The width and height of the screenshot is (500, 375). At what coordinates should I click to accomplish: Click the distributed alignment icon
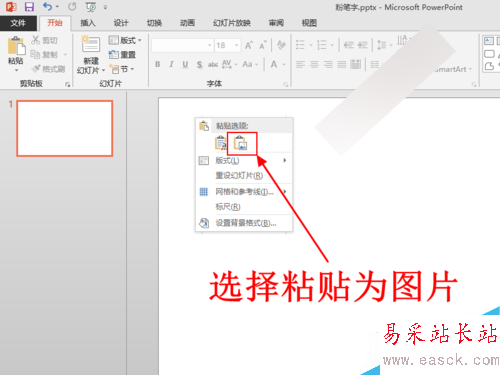(355, 64)
